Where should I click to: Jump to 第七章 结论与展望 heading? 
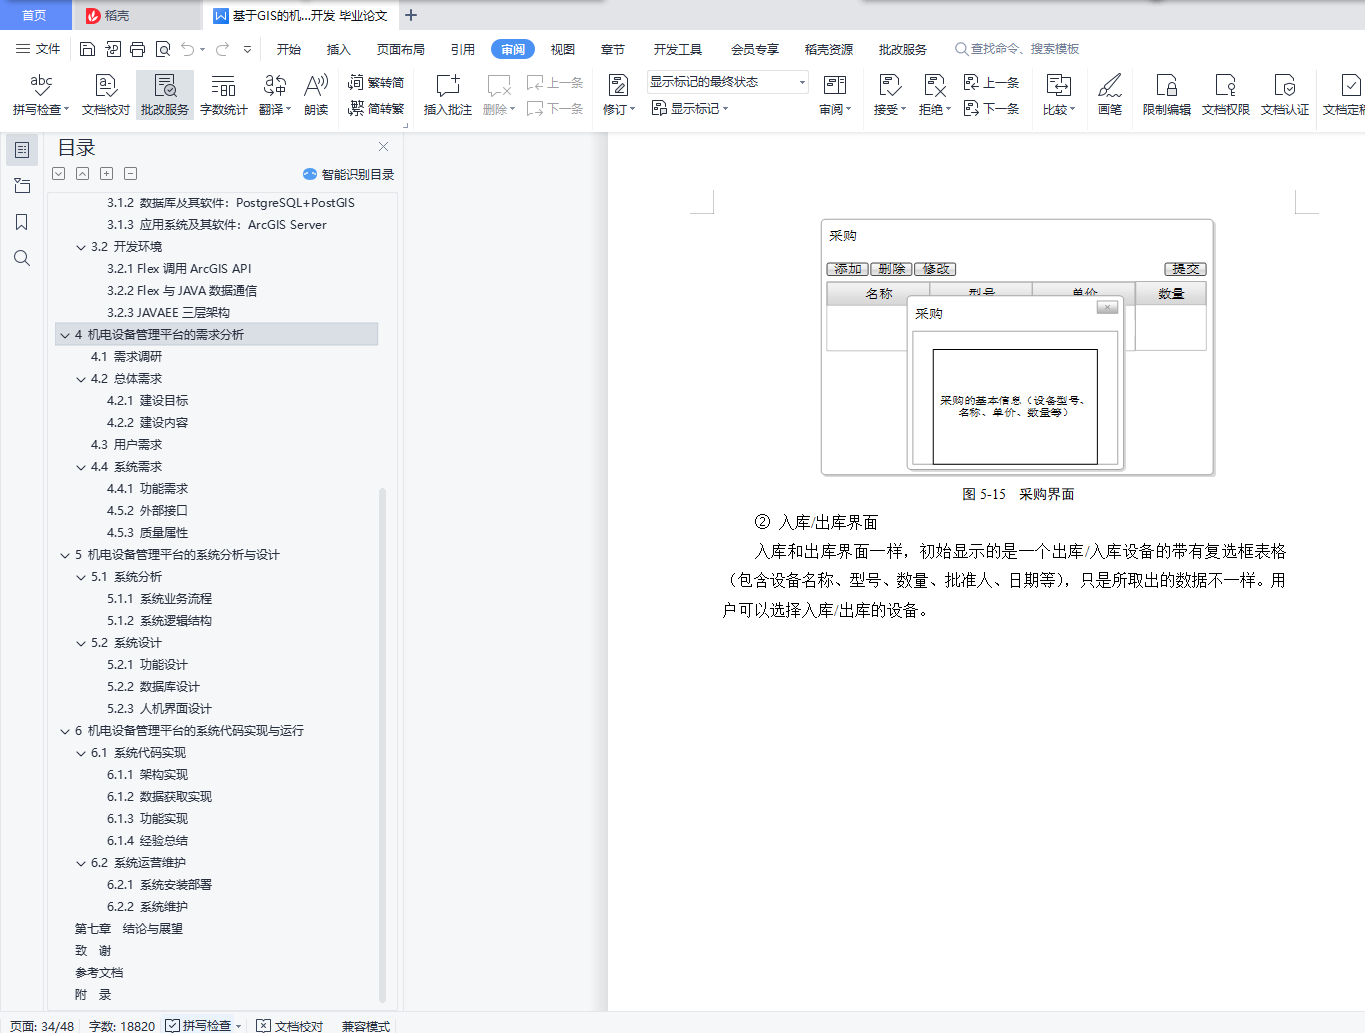pyautogui.click(x=129, y=929)
